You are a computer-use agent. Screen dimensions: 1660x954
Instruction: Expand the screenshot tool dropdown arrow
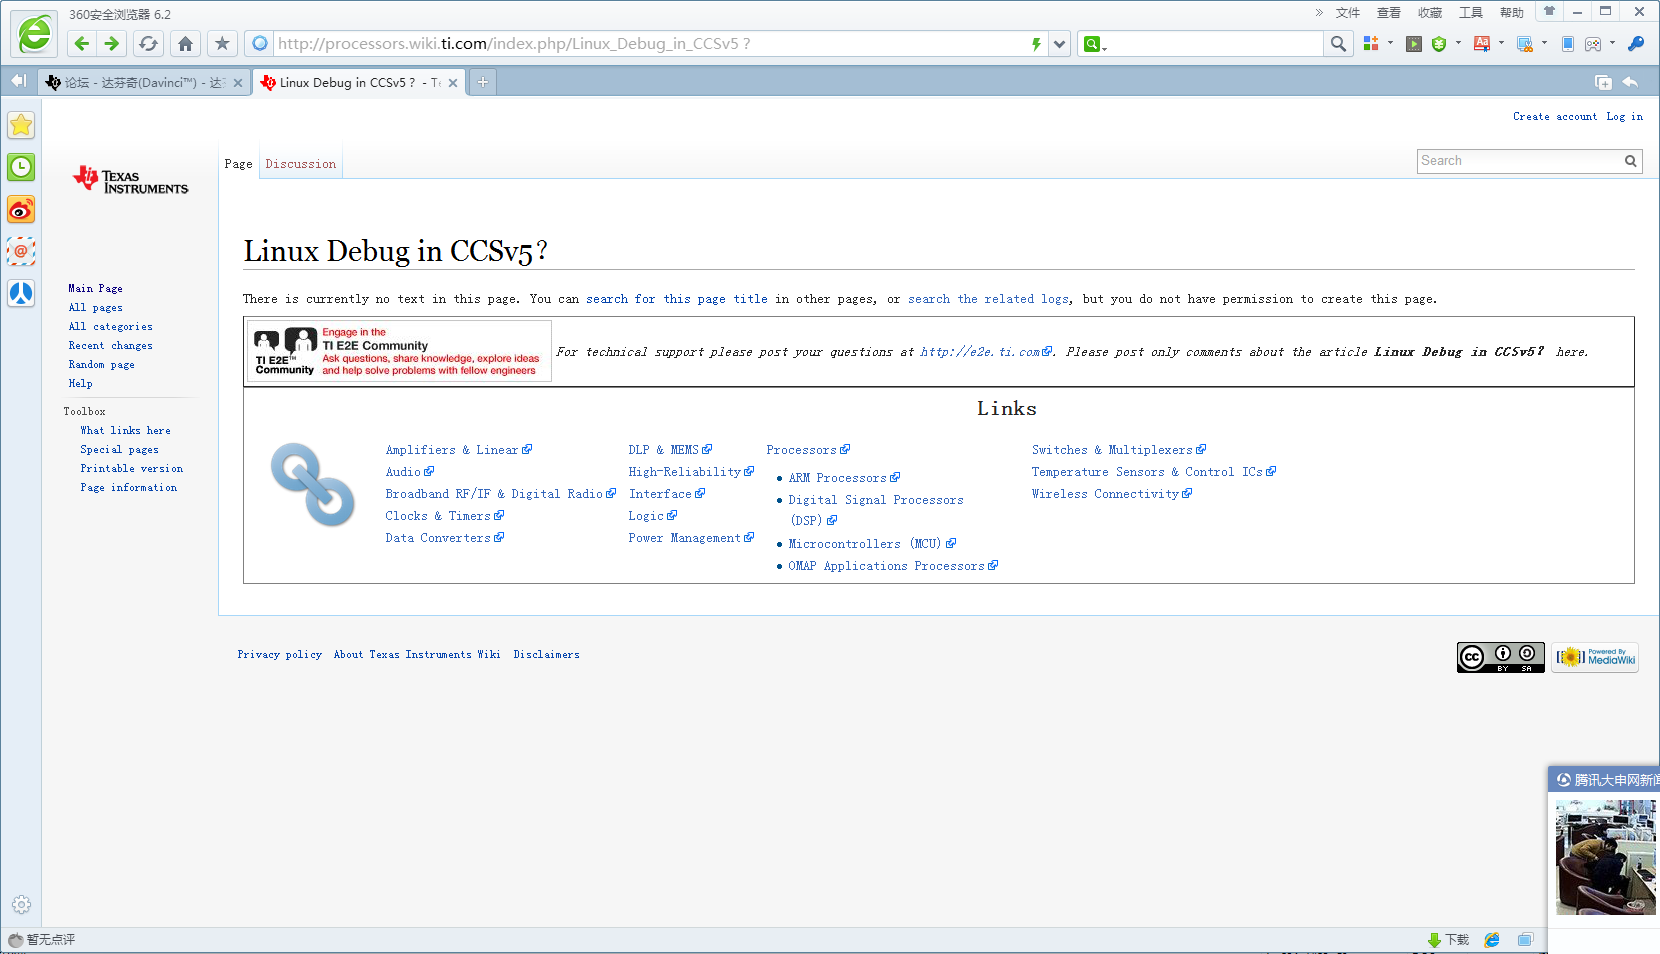click(x=1544, y=43)
